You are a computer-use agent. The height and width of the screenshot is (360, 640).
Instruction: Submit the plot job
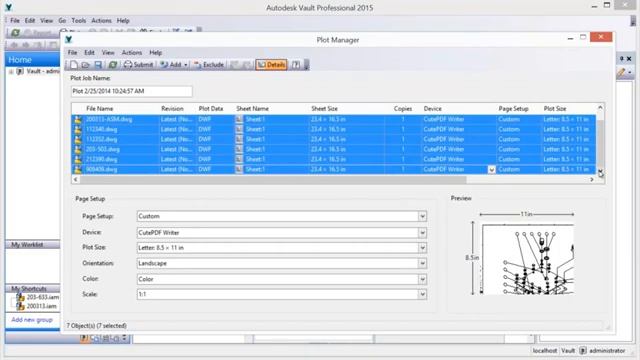[x=138, y=65]
